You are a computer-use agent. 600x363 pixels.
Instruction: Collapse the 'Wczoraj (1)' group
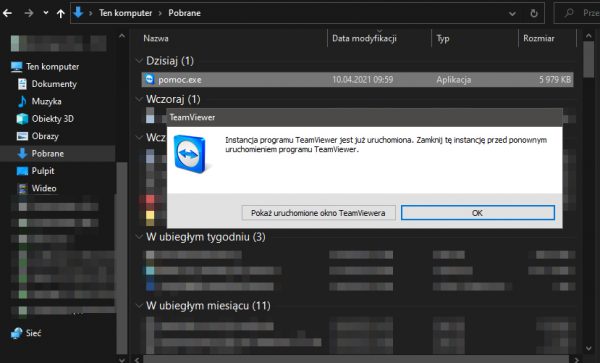pyautogui.click(x=139, y=99)
